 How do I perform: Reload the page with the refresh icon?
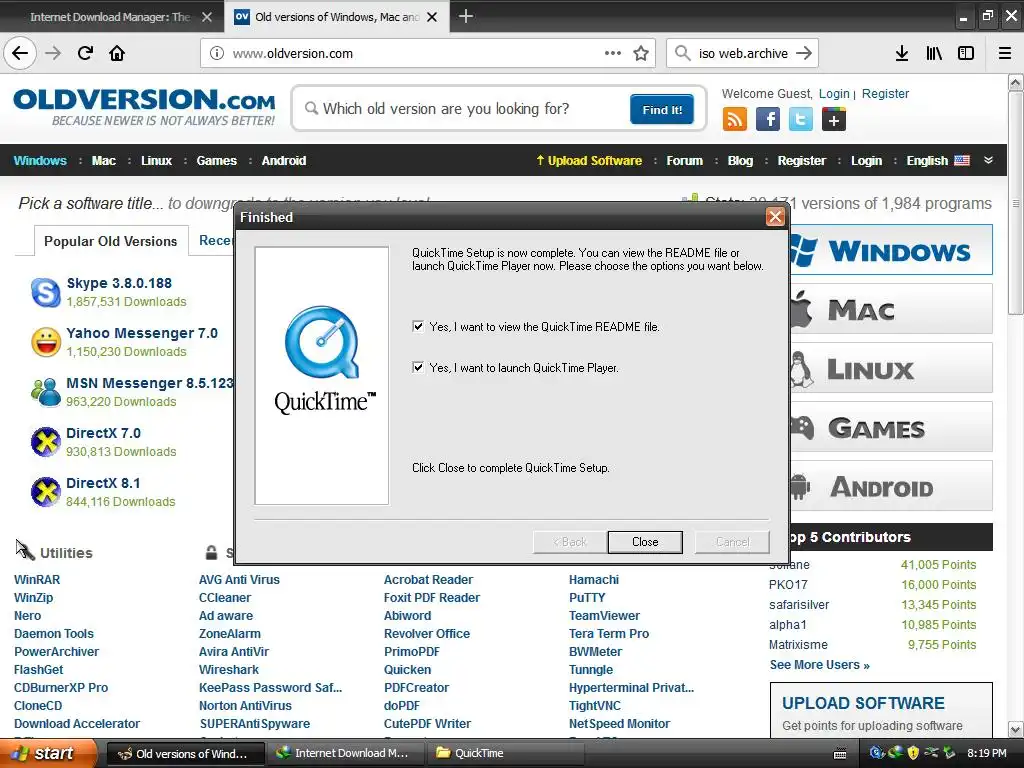tap(85, 53)
